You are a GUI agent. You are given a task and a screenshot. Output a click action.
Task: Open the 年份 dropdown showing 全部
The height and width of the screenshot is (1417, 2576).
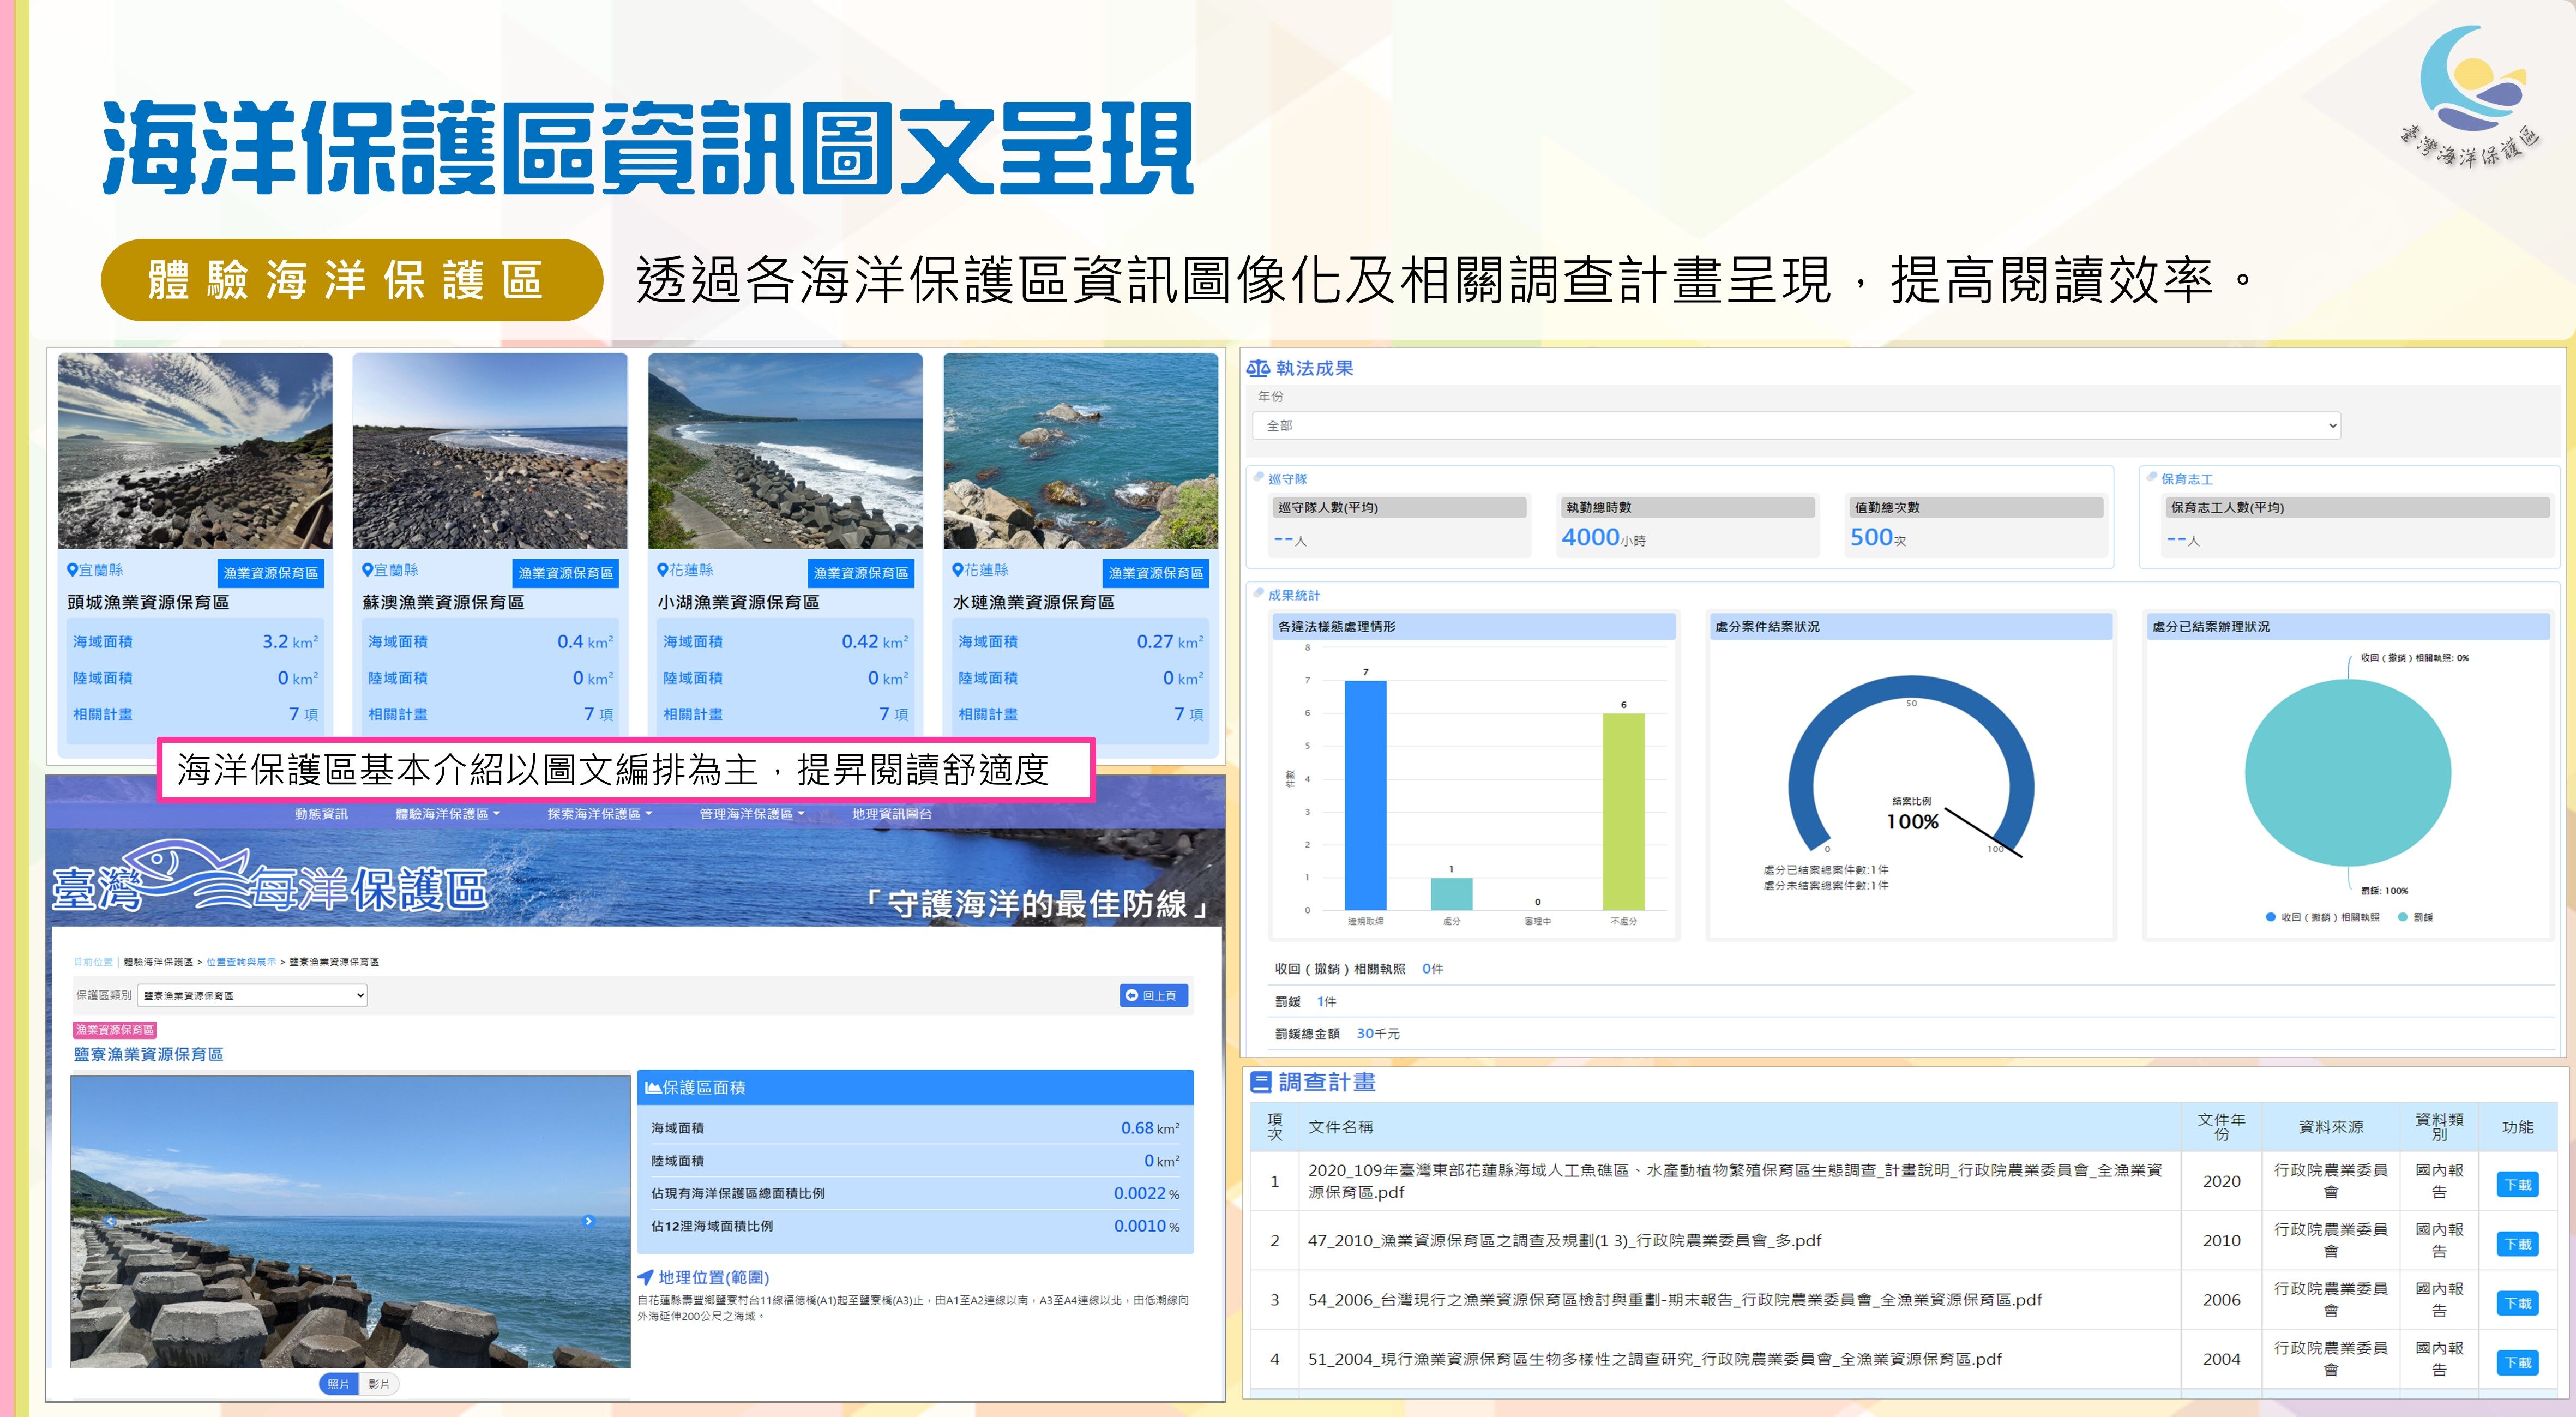[x=1796, y=426]
